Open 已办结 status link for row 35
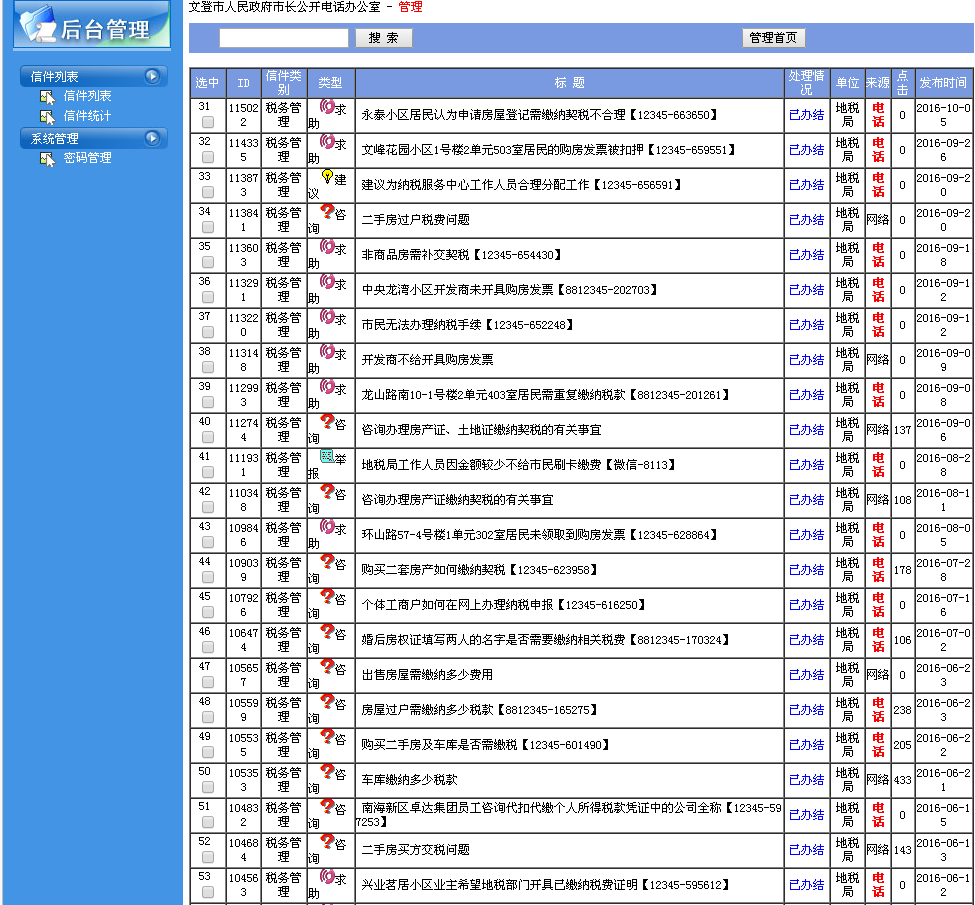 [806, 255]
